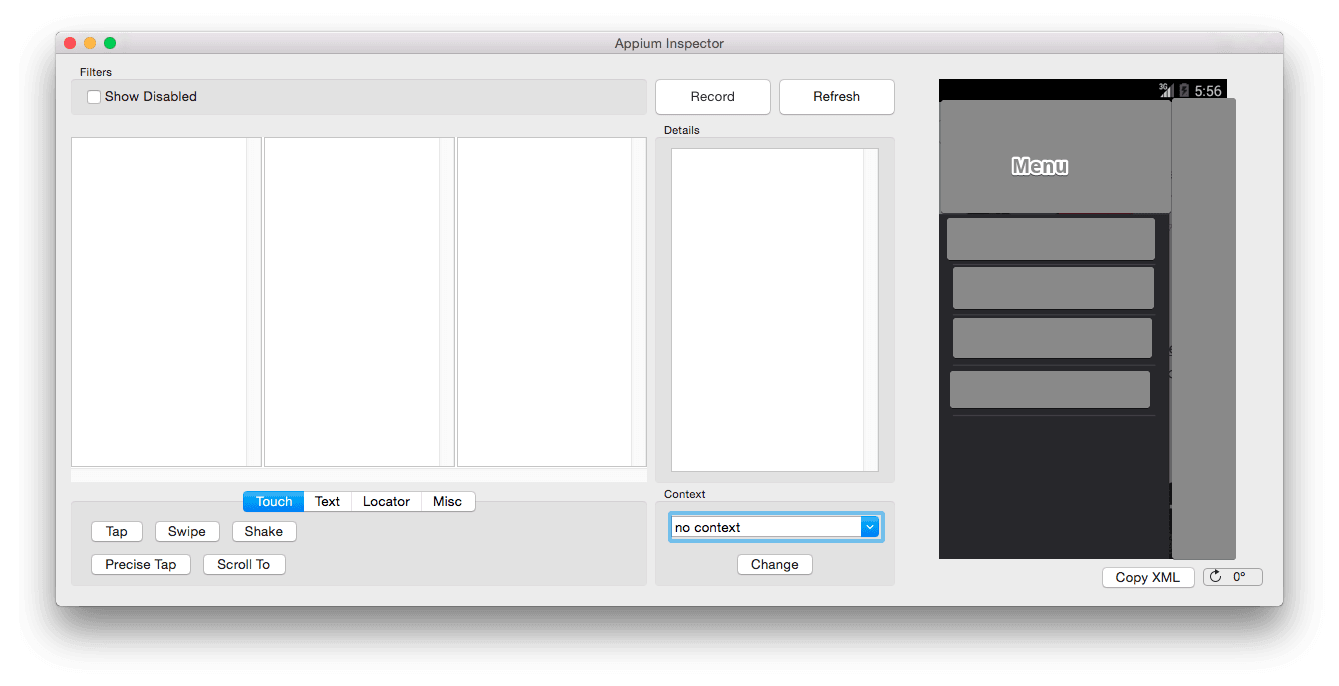This screenshot has width=1339, height=686.
Task: Rotate the device screenshot using the rotation icon
Action: tap(1232, 576)
